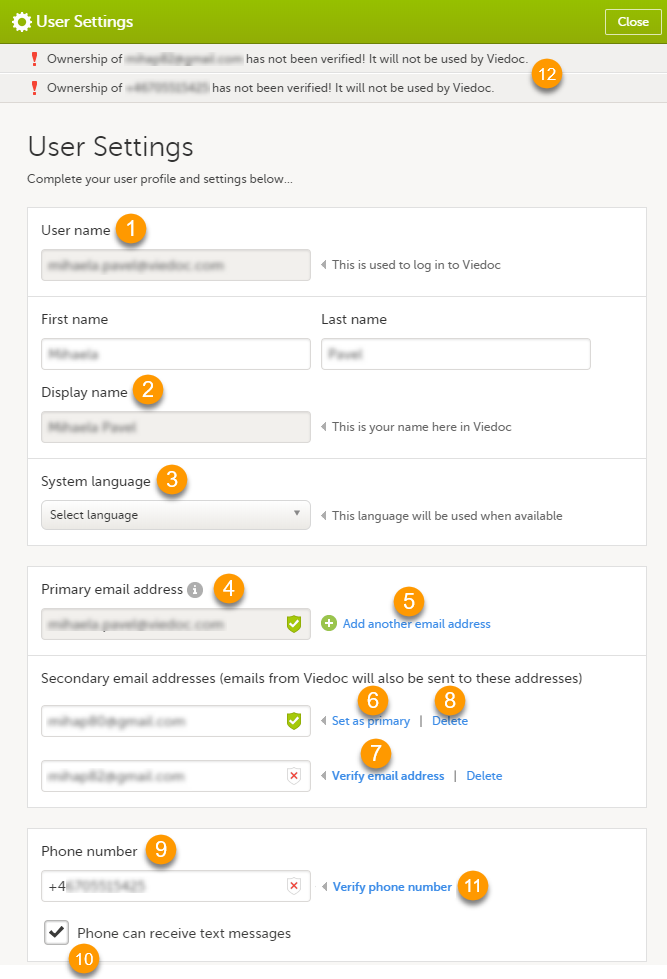This screenshot has width=667, height=979.
Task: Click the red unverified shield on second secondary email
Action: [x=294, y=776]
